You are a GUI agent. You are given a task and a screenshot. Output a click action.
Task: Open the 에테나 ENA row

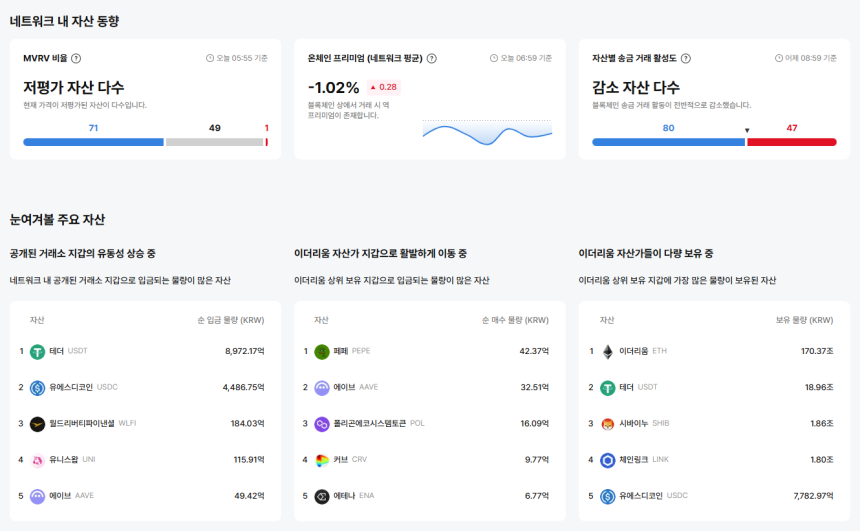tap(429, 496)
